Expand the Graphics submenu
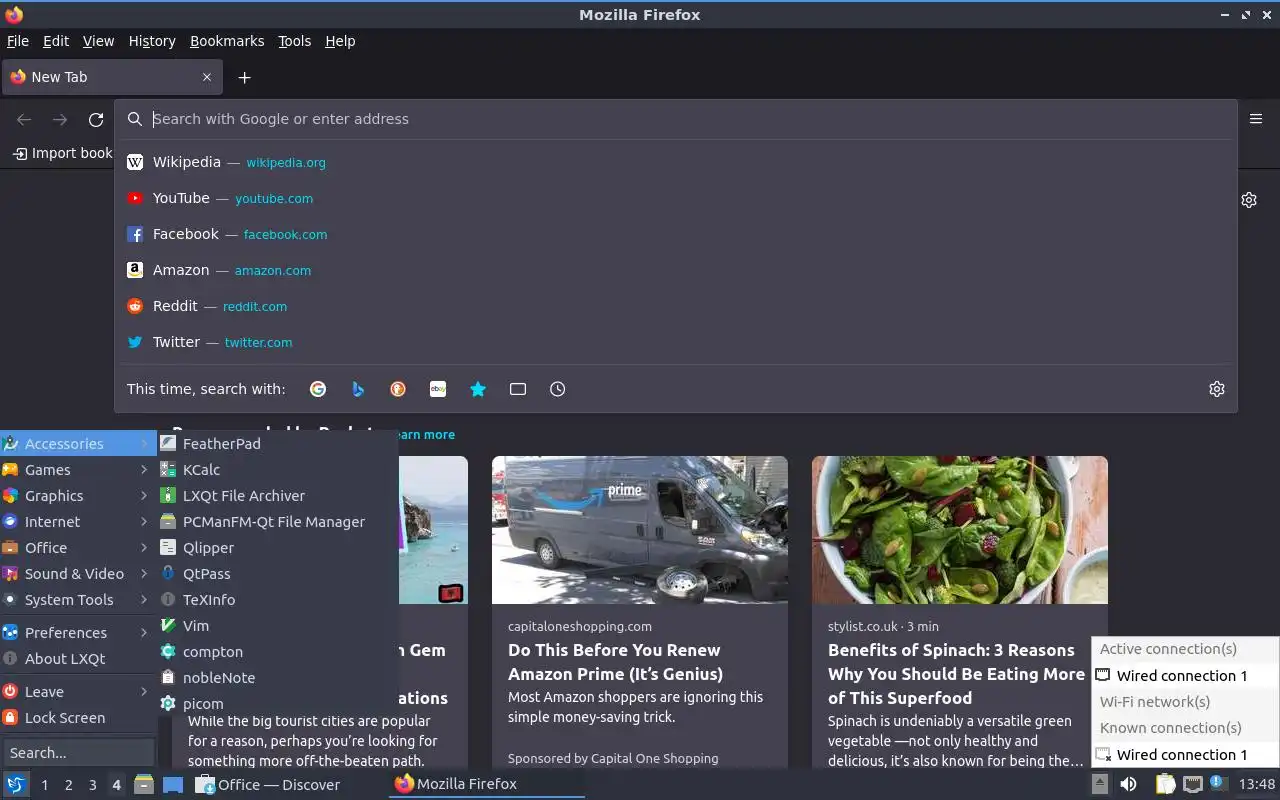This screenshot has width=1280, height=800. [x=78, y=495]
